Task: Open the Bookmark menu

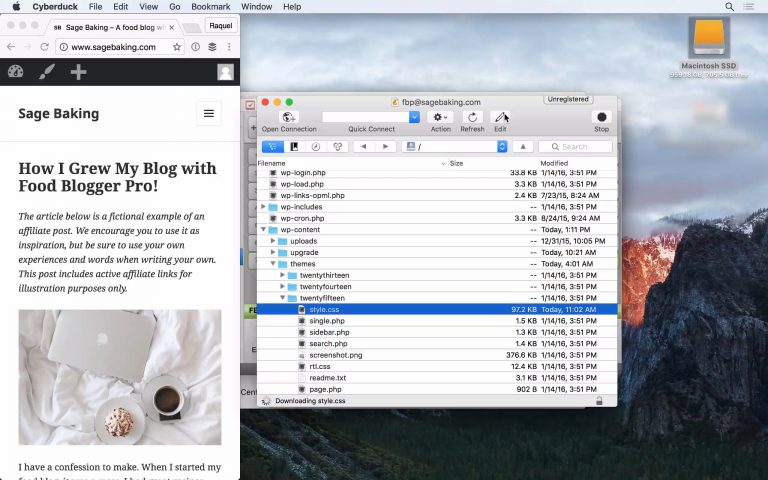Action: click(x=211, y=7)
